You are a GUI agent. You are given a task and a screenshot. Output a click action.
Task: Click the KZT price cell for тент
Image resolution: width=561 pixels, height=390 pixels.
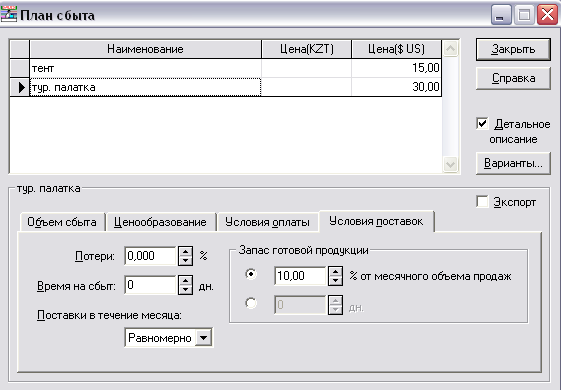(x=307, y=68)
